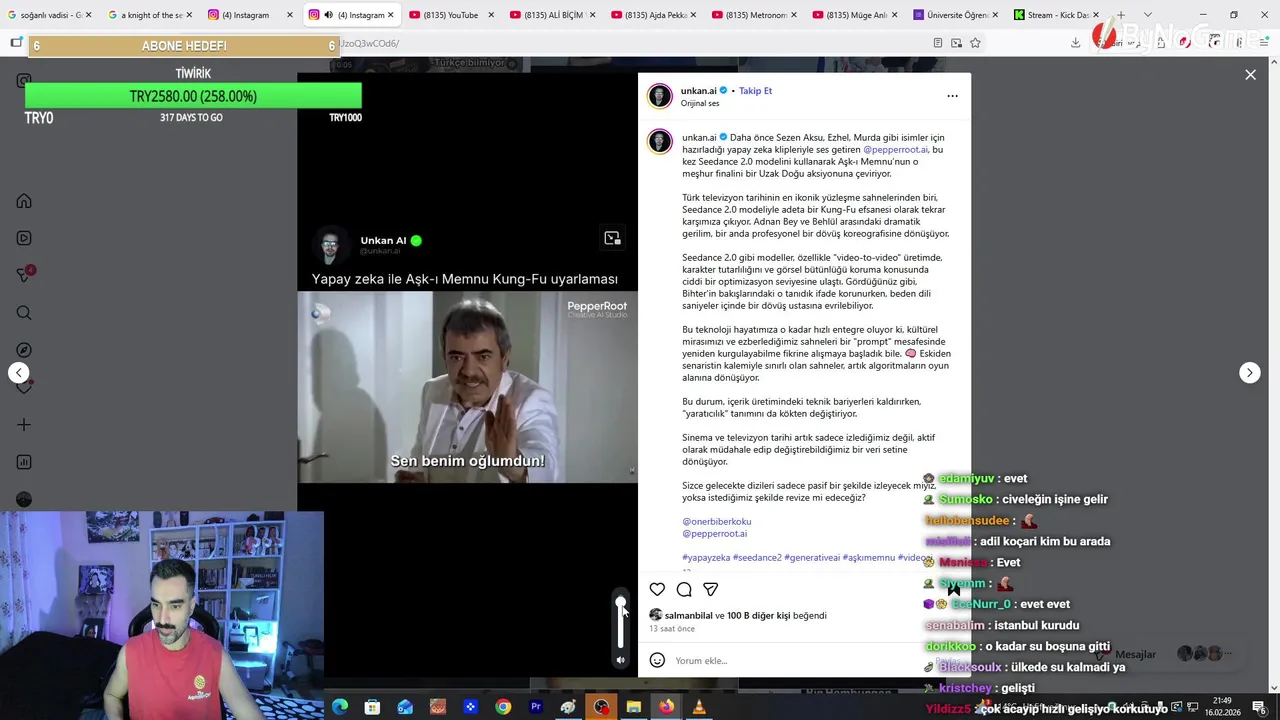Screen dimensions: 1280x720
Task: Bookmark page with star icon
Action: (975, 43)
